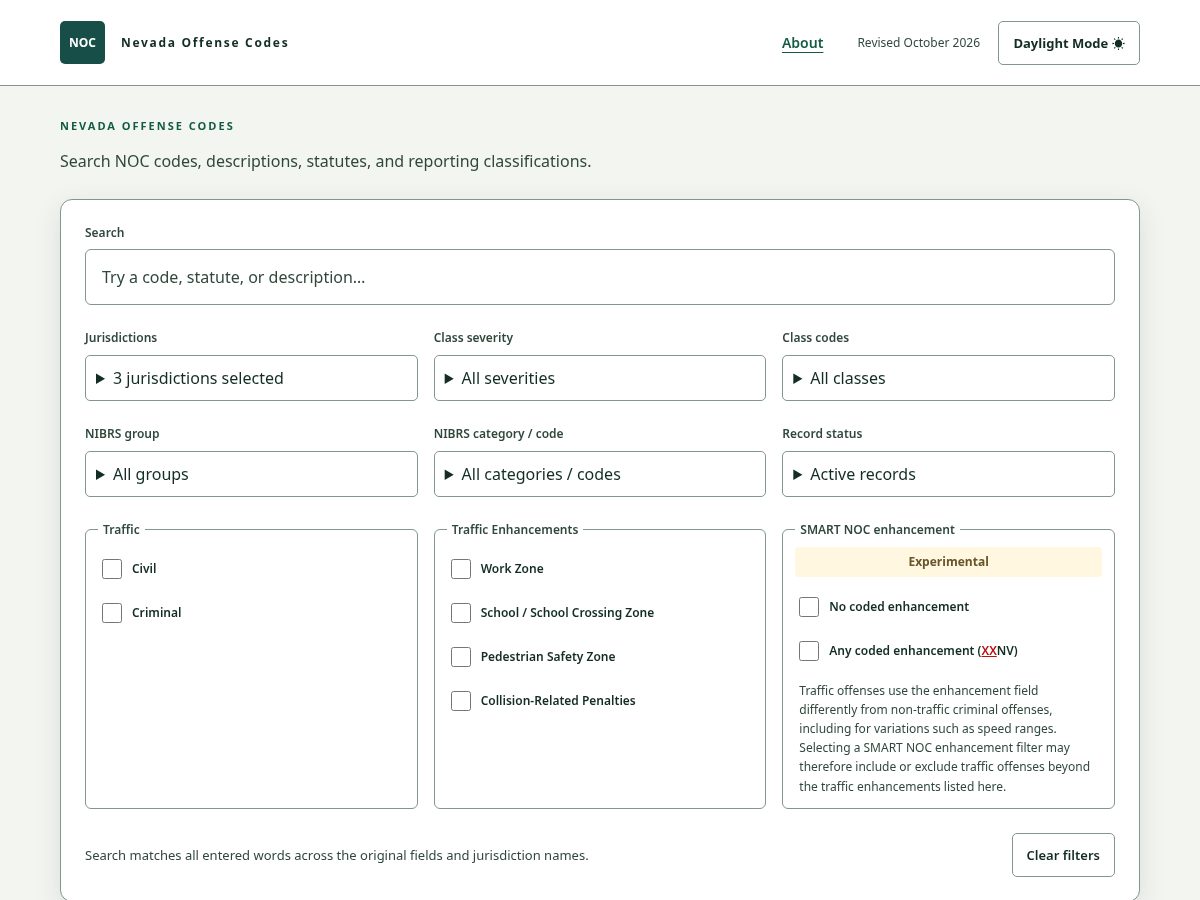The width and height of the screenshot is (1200, 900).
Task: Toggle Daylight Mode button
Action: pos(1068,43)
